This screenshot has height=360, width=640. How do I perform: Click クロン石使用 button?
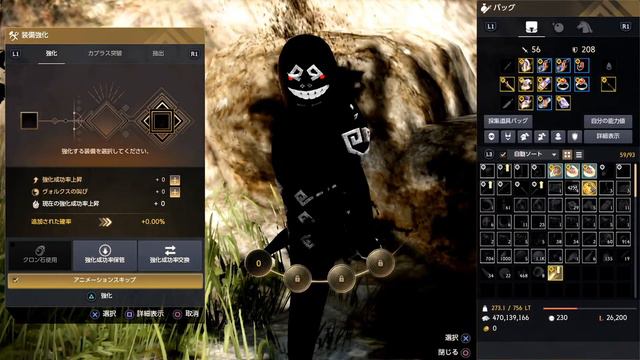40,255
